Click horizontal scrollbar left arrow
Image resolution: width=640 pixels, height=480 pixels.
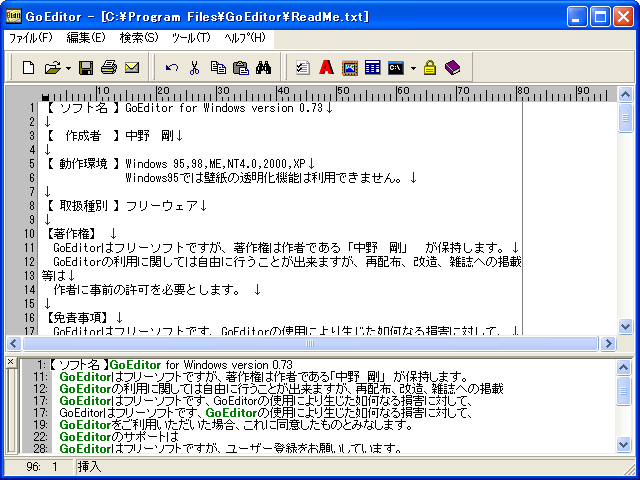pos(13,343)
